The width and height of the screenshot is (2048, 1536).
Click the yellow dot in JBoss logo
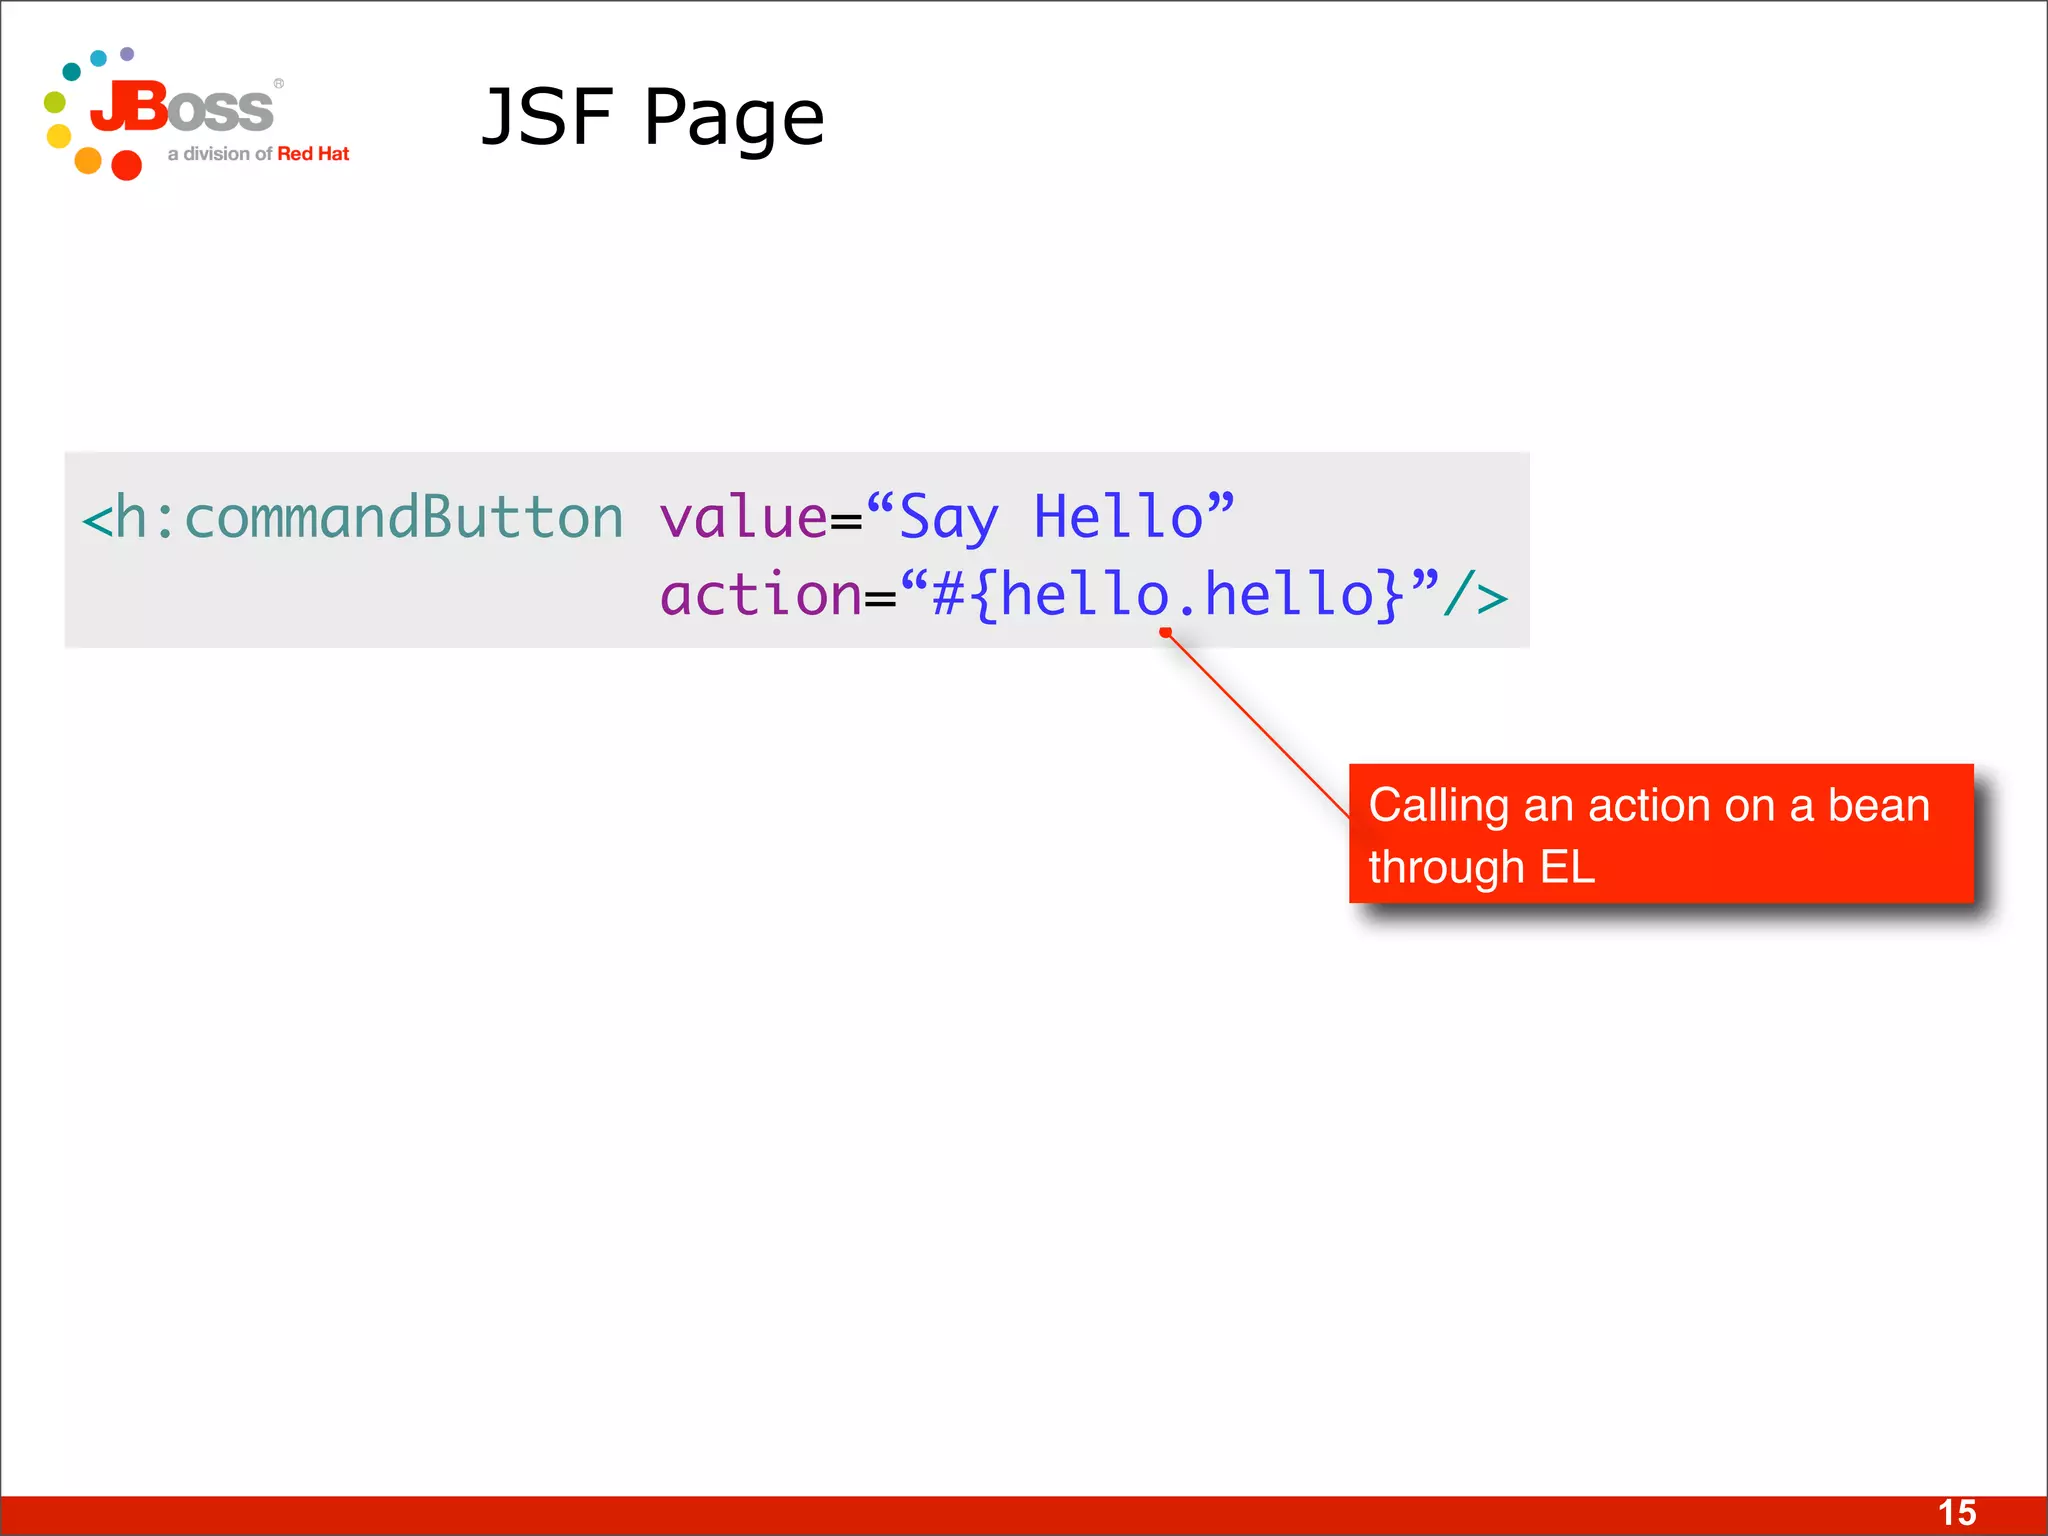[59, 136]
